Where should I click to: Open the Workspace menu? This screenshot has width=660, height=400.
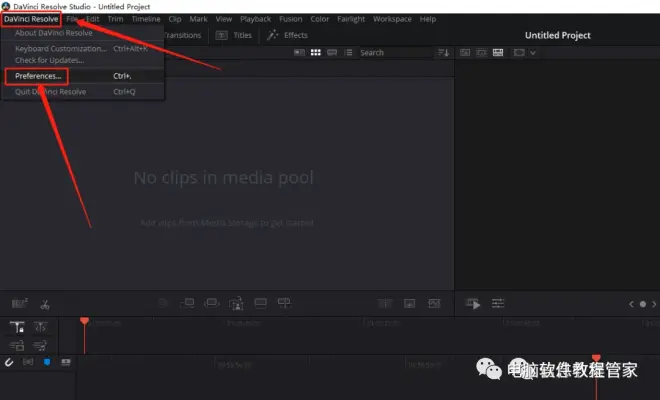(x=392, y=19)
